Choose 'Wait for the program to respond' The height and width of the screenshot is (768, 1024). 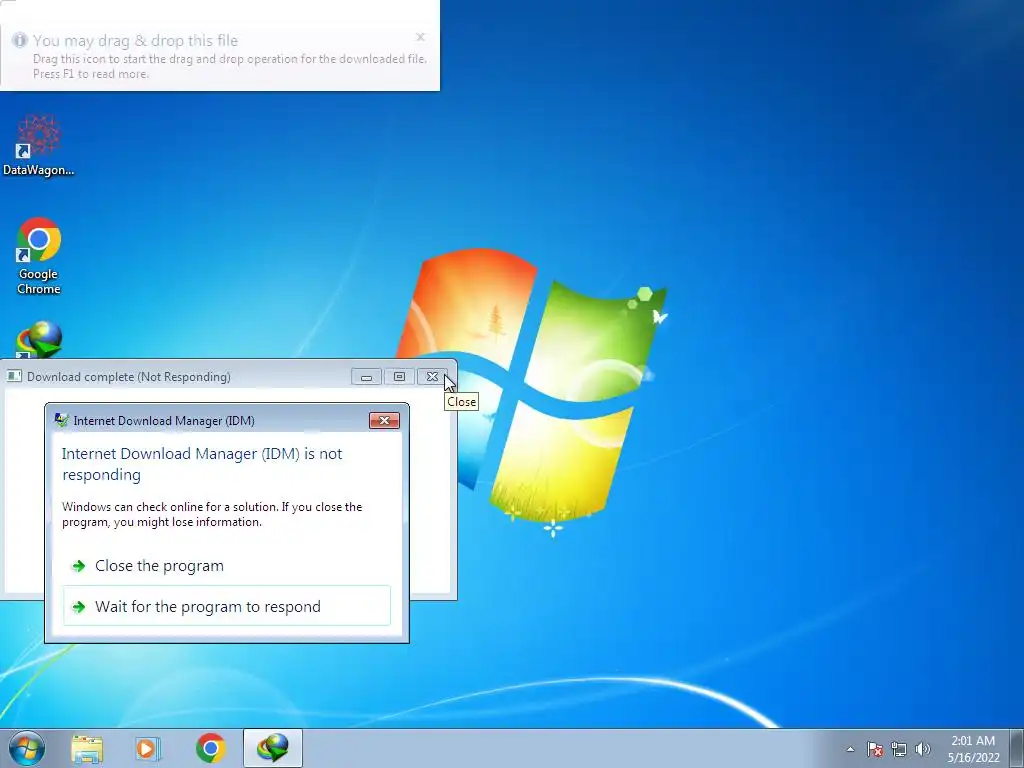point(227,606)
